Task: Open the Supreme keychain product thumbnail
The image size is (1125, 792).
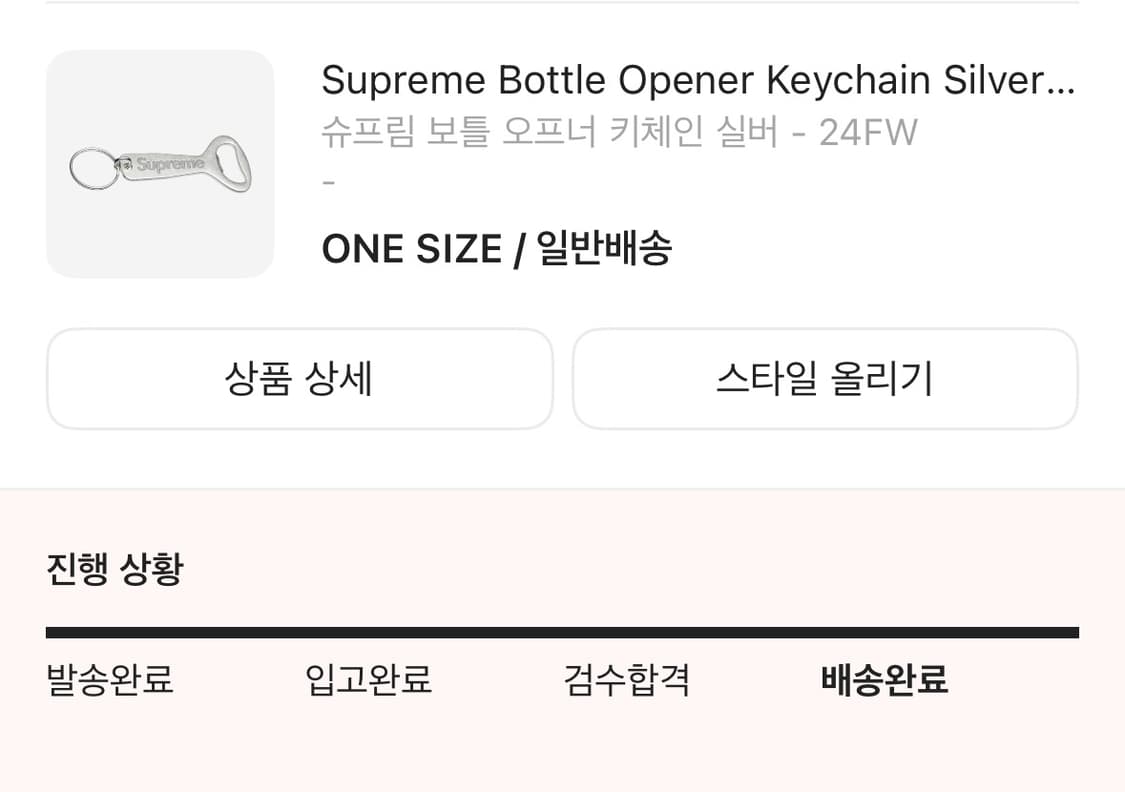Action: 160,164
